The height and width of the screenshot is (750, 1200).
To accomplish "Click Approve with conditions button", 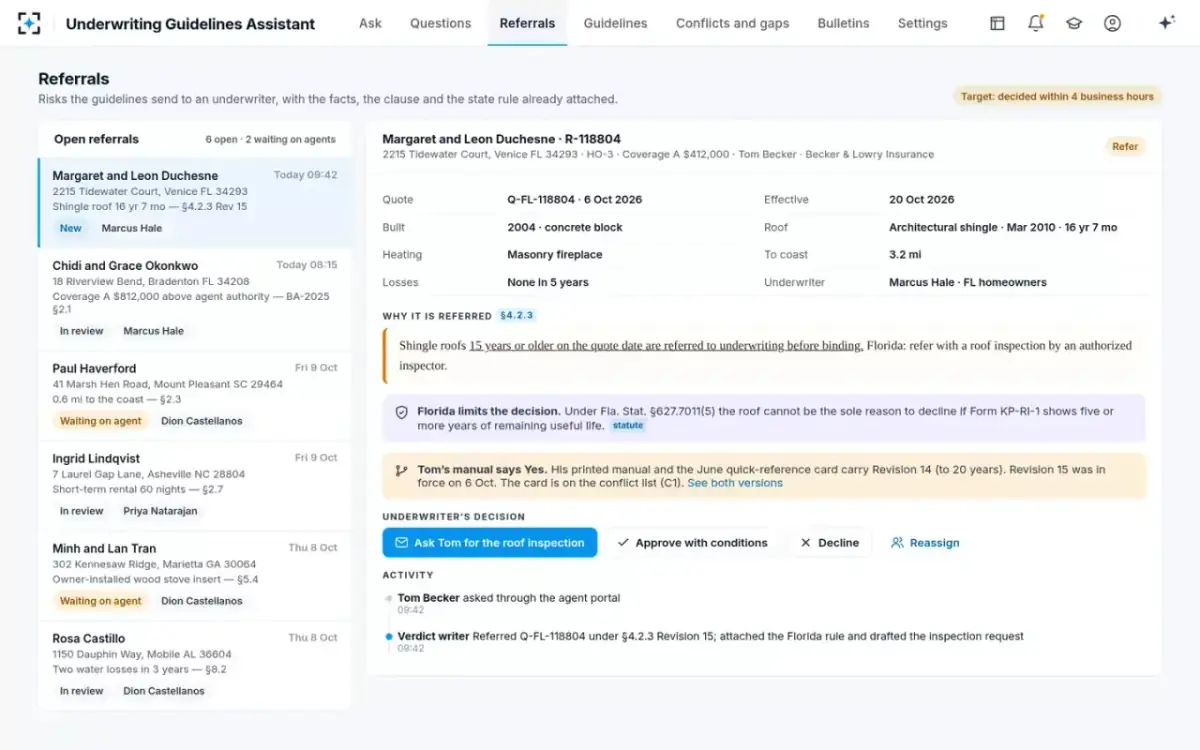I will click(x=692, y=543).
